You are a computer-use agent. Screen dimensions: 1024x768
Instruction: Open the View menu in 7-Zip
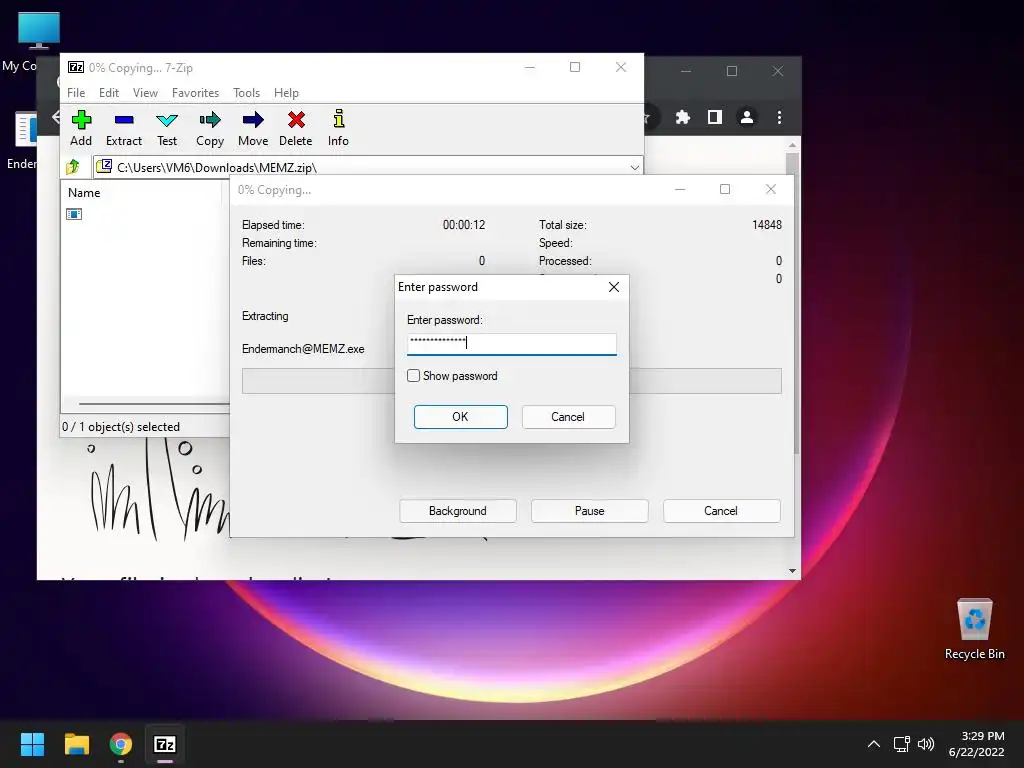coord(145,93)
